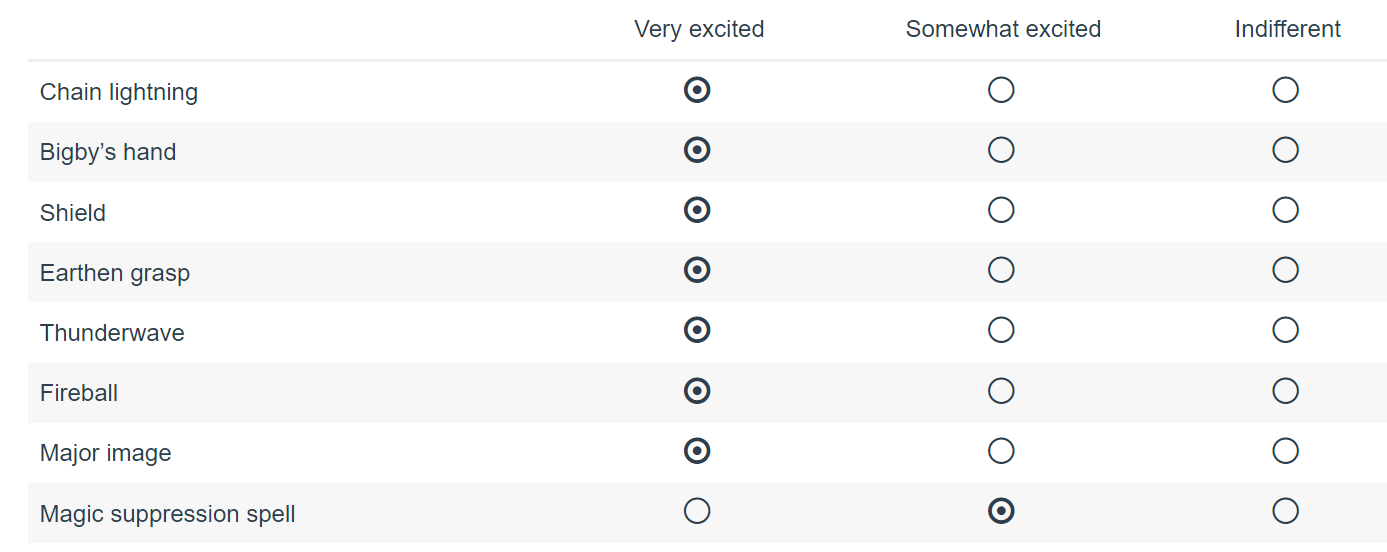Choose Somewhat excited for Bigby's hand
This screenshot has width=1387, height=552.
pyautogui.click(x=1001, y=150)
